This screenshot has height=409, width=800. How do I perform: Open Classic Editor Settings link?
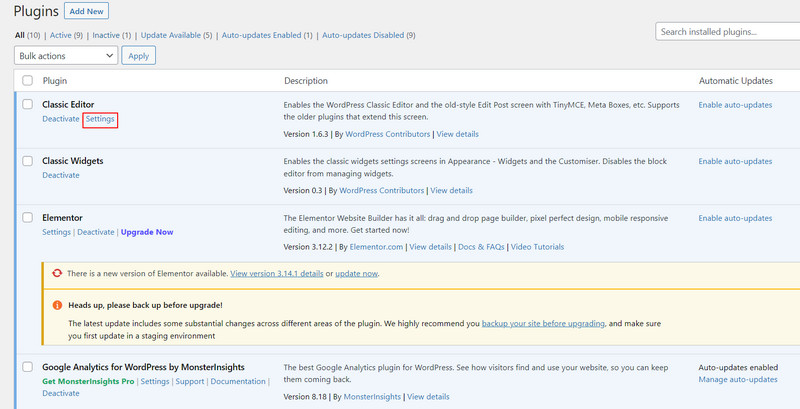101,119
